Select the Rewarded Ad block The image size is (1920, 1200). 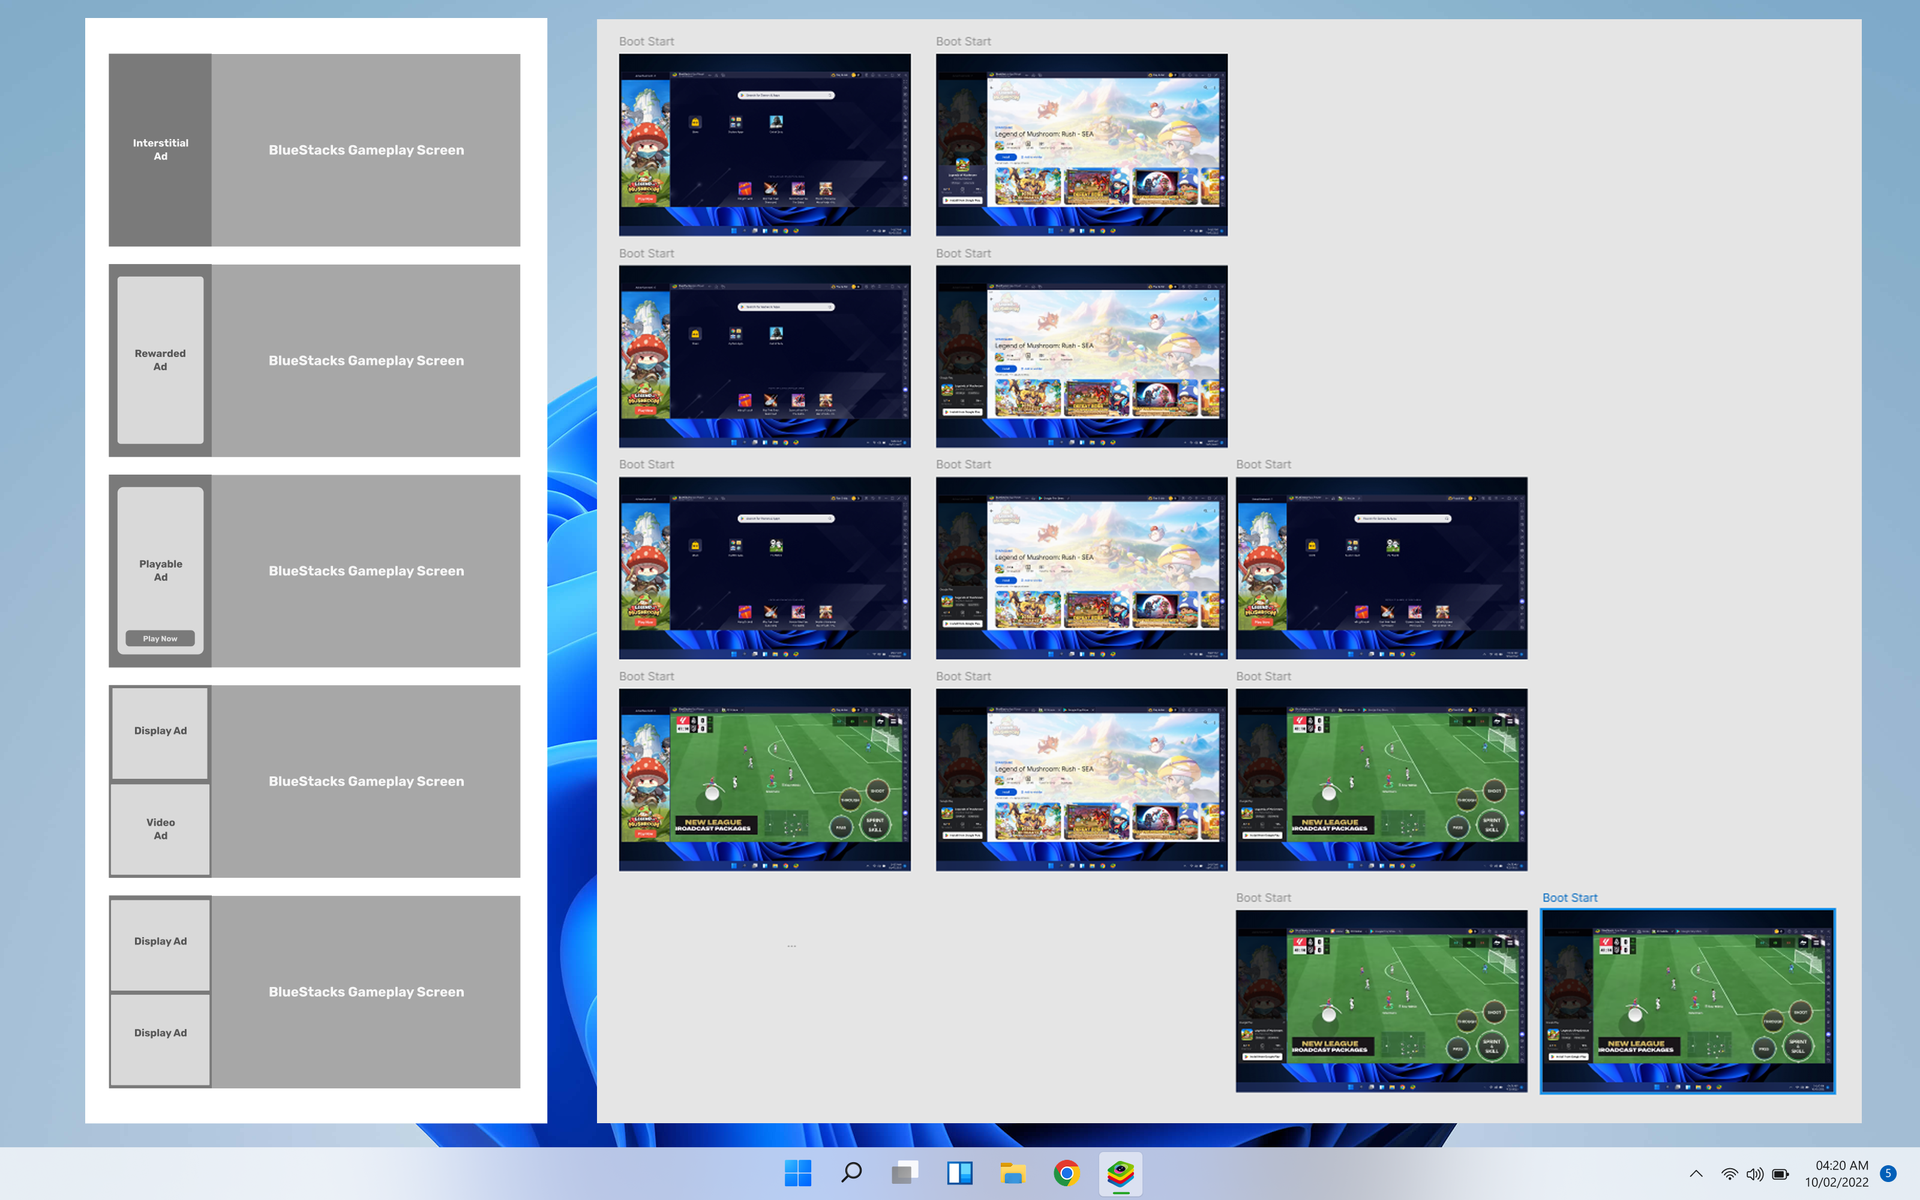(160, 360)
